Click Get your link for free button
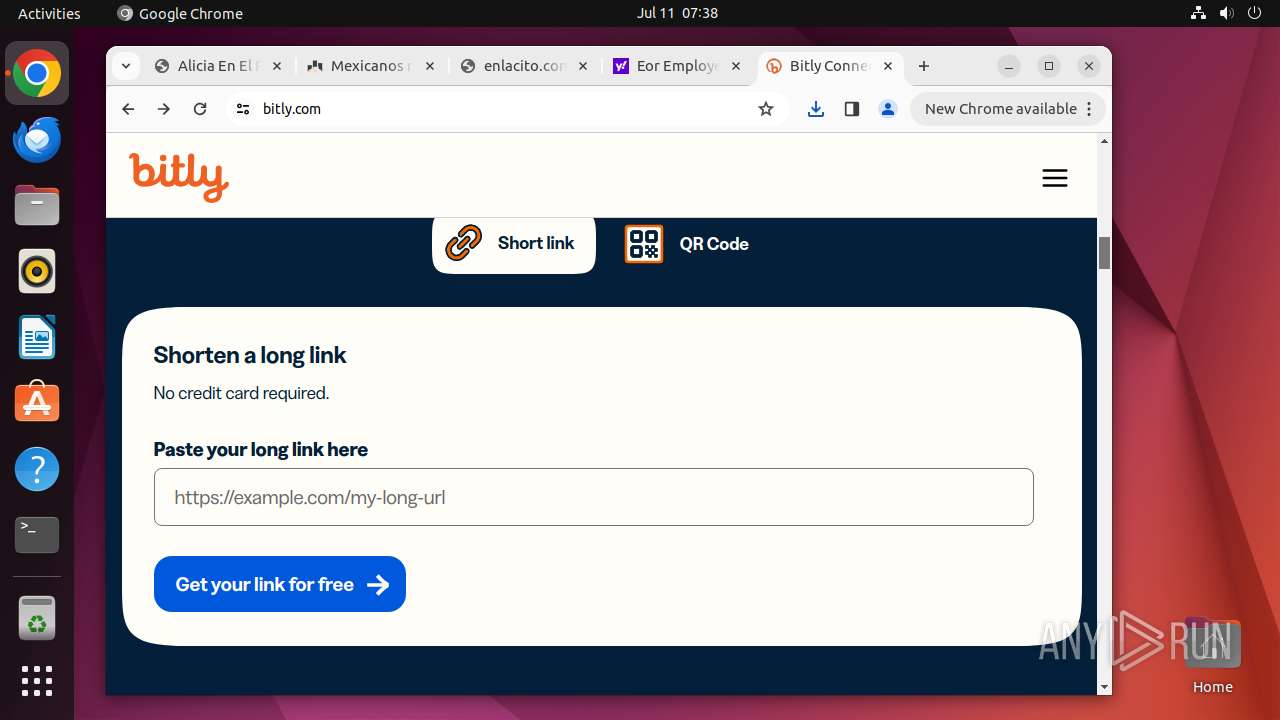The width and height of the screenshot is (1280, 720). tap(280, 584)
